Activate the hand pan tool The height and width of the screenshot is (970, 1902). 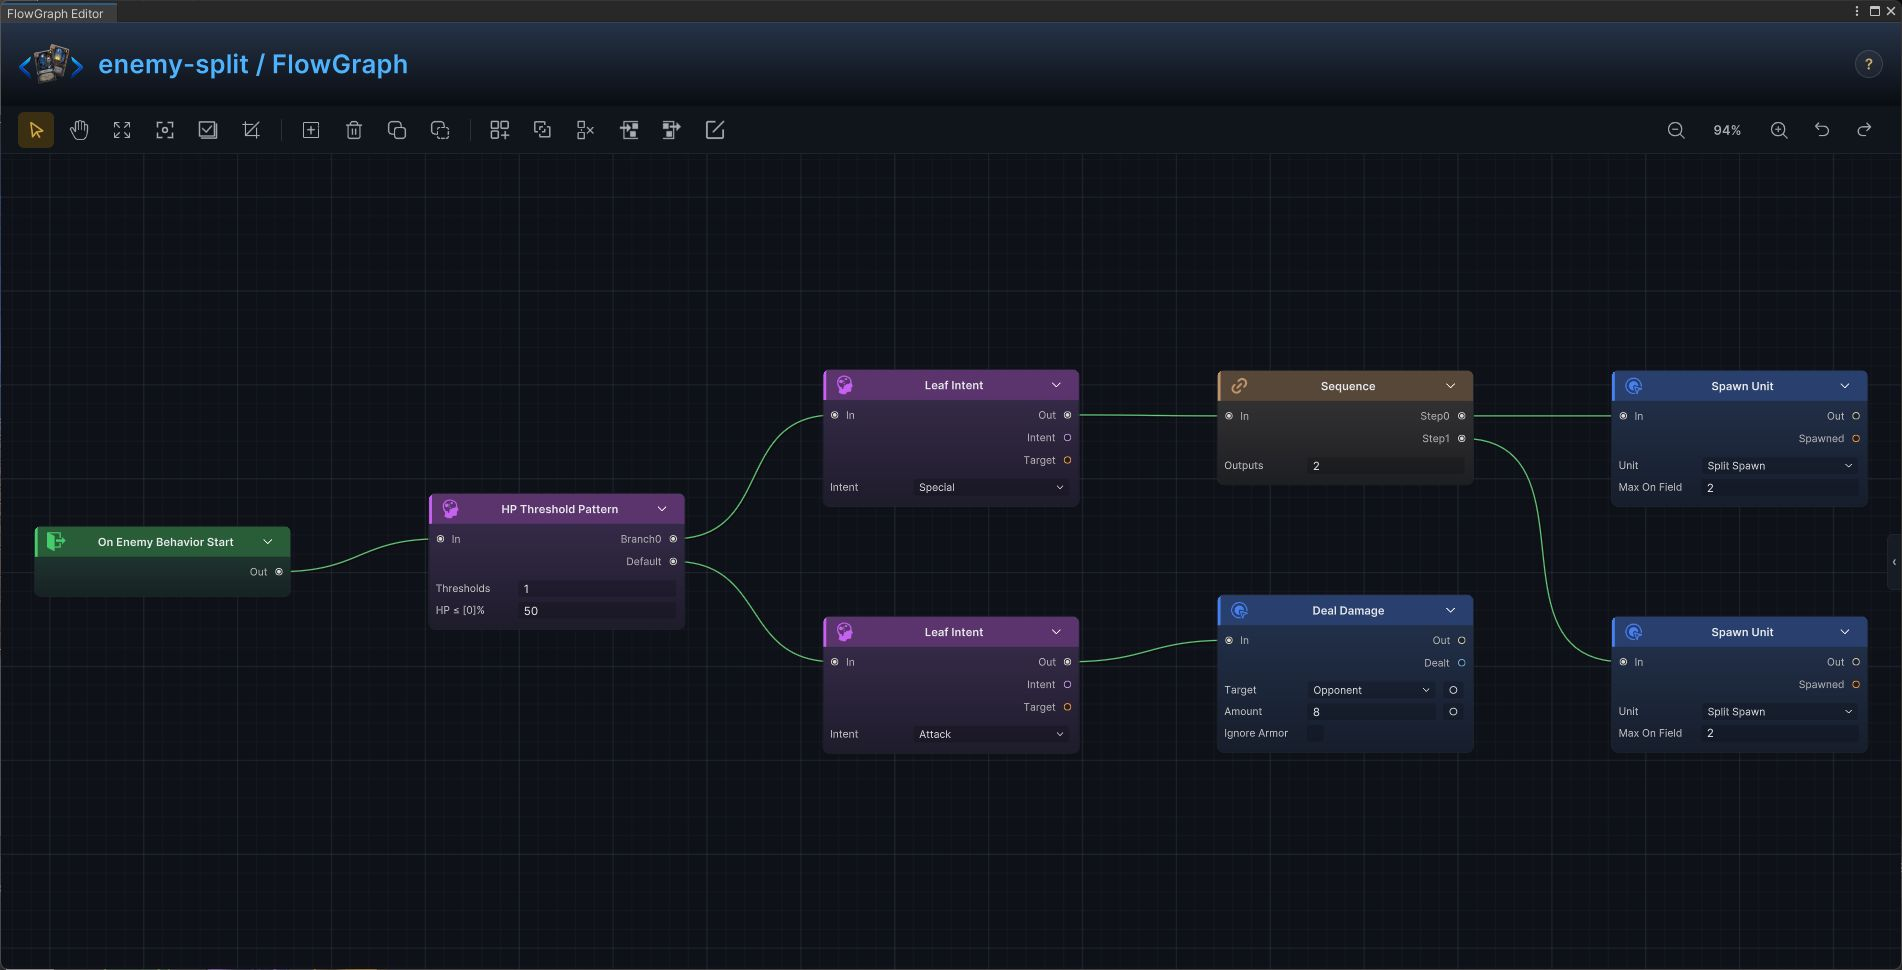[x=79, y=130]
